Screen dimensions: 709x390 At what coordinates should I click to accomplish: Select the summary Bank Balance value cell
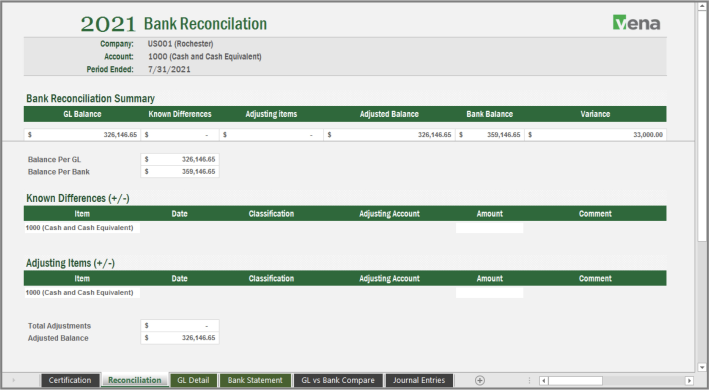490,135
